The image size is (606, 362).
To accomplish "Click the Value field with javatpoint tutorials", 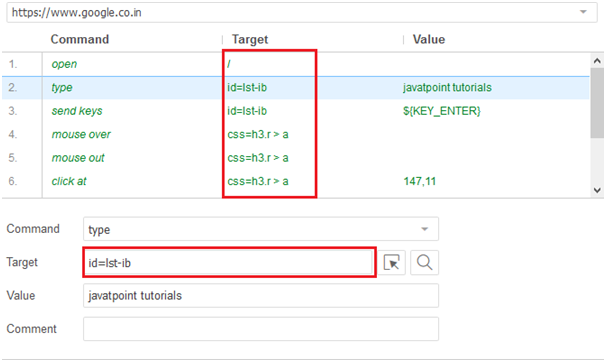I will [261, 296].
